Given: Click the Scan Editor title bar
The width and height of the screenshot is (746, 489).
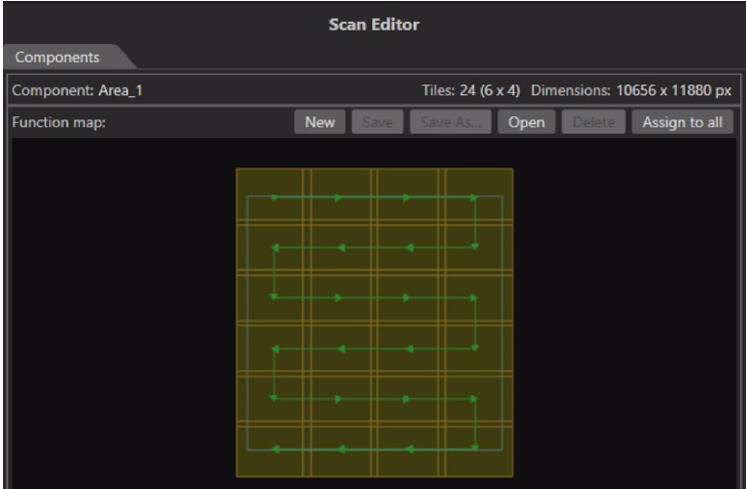Looking at the screenshot, I should 373,25.
